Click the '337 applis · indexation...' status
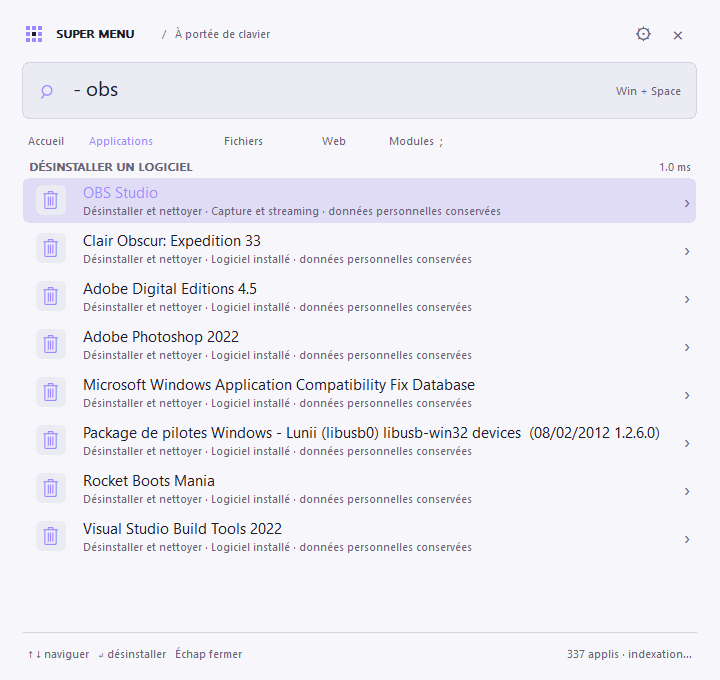This screenshot has width=720, height=680. click(x=629, y=654)
